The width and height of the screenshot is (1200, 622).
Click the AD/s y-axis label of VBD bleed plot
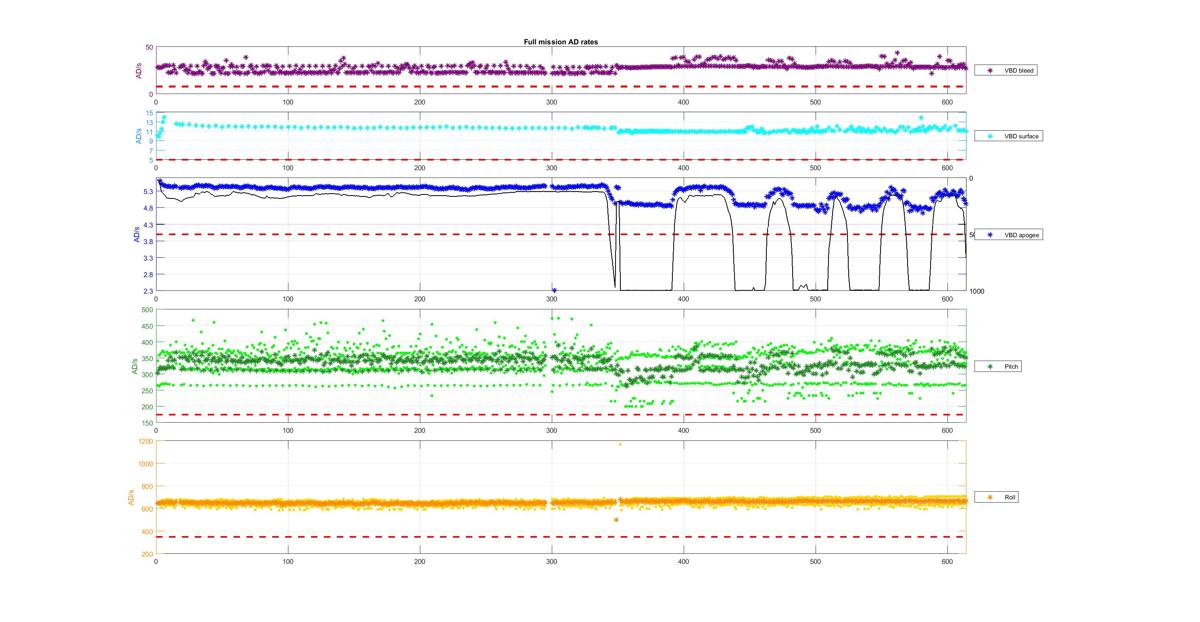(138, 71)
